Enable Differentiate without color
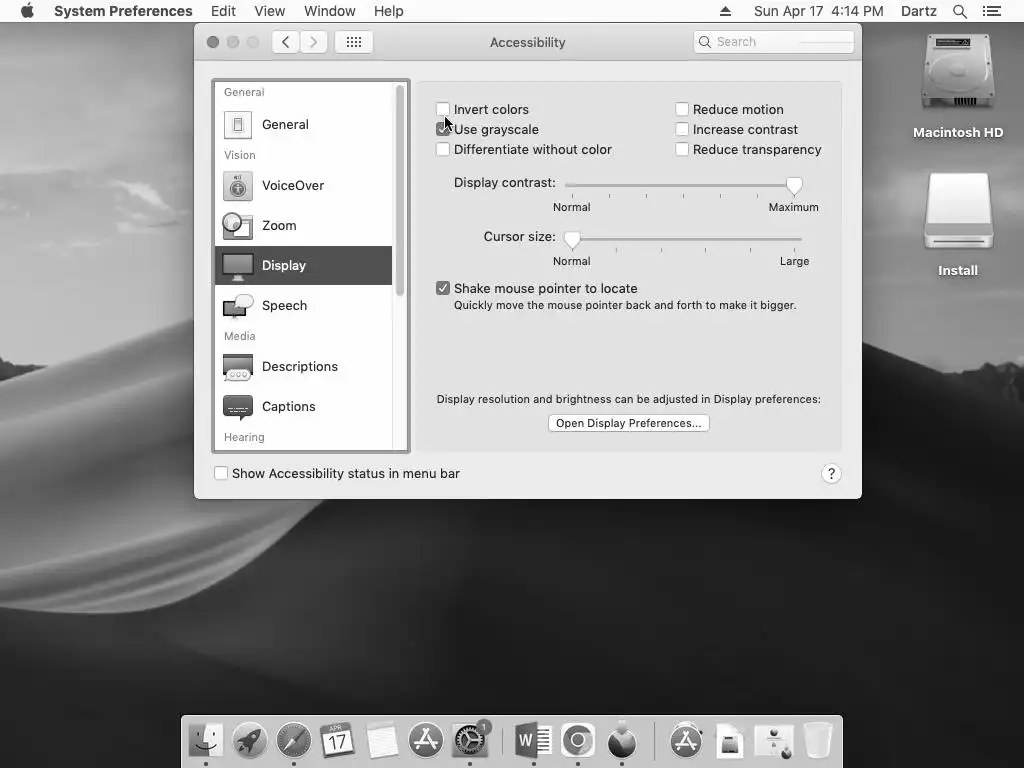This screenshot has height=768, width=1024. (443, 149)
